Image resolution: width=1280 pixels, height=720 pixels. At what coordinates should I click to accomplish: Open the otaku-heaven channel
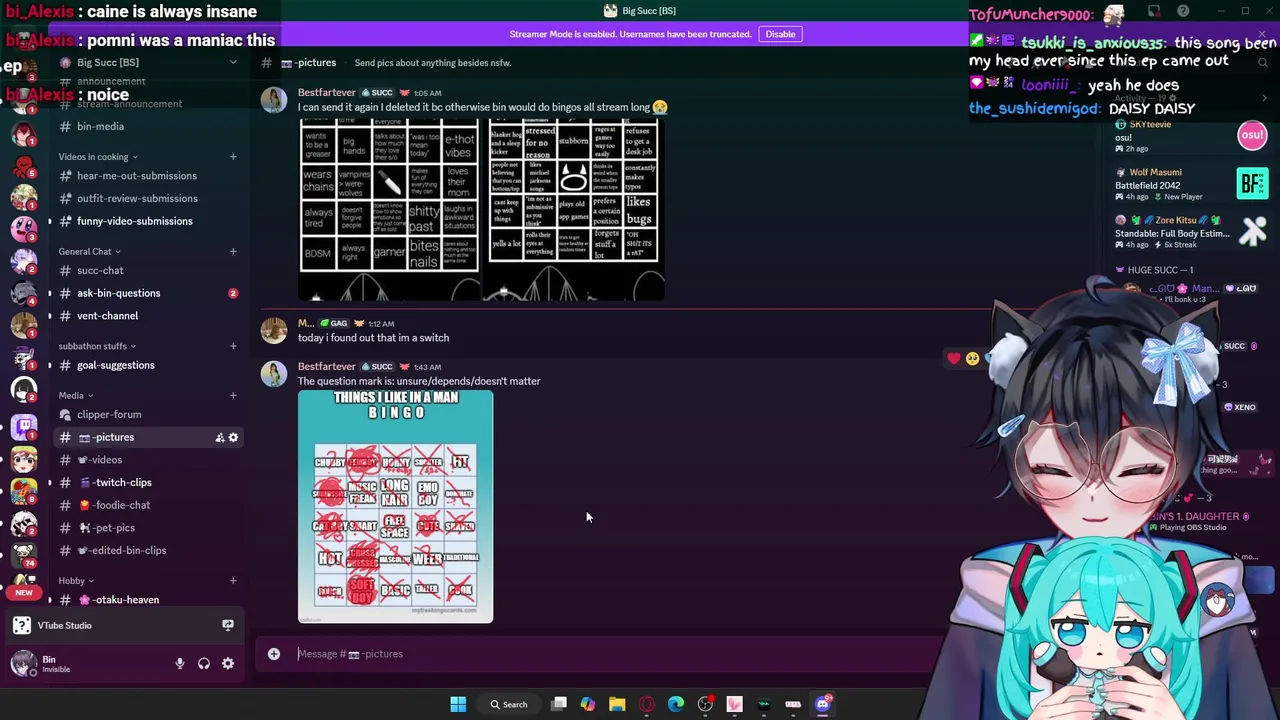(148, 600)
